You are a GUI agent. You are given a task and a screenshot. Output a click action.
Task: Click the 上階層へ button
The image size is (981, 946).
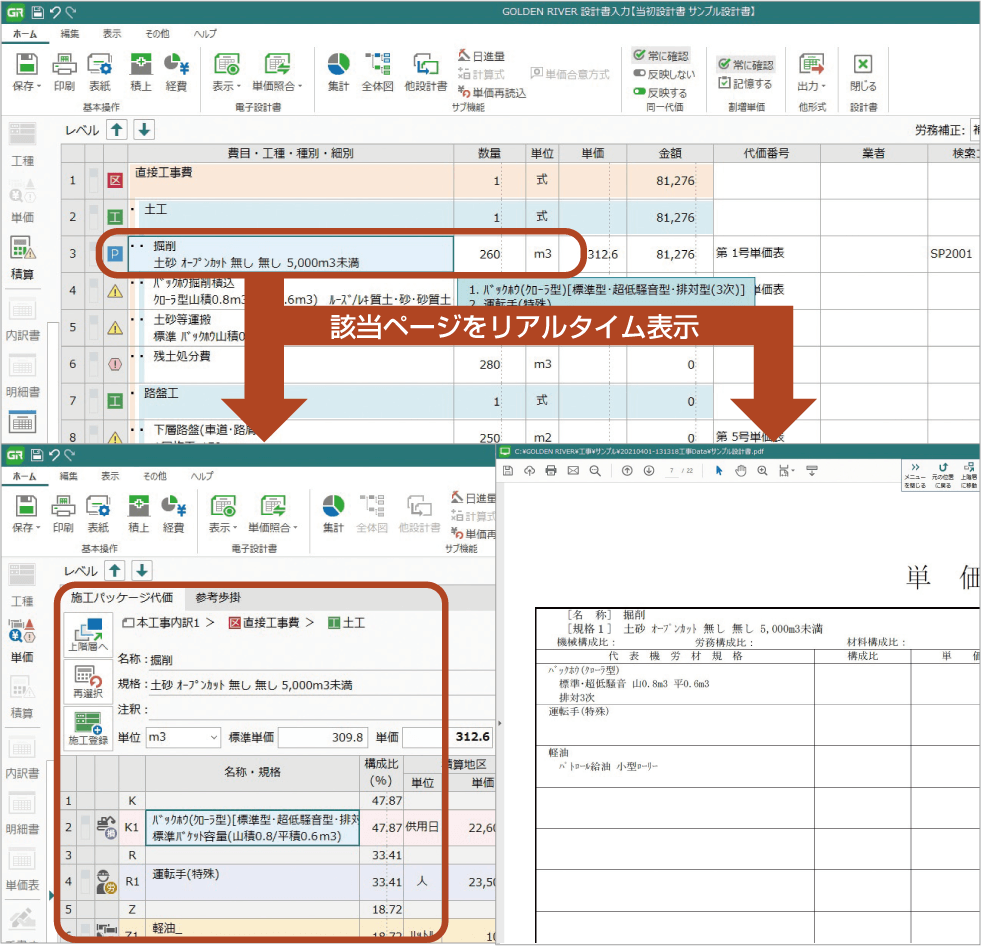pyautogui.click(x=88, y=634)
